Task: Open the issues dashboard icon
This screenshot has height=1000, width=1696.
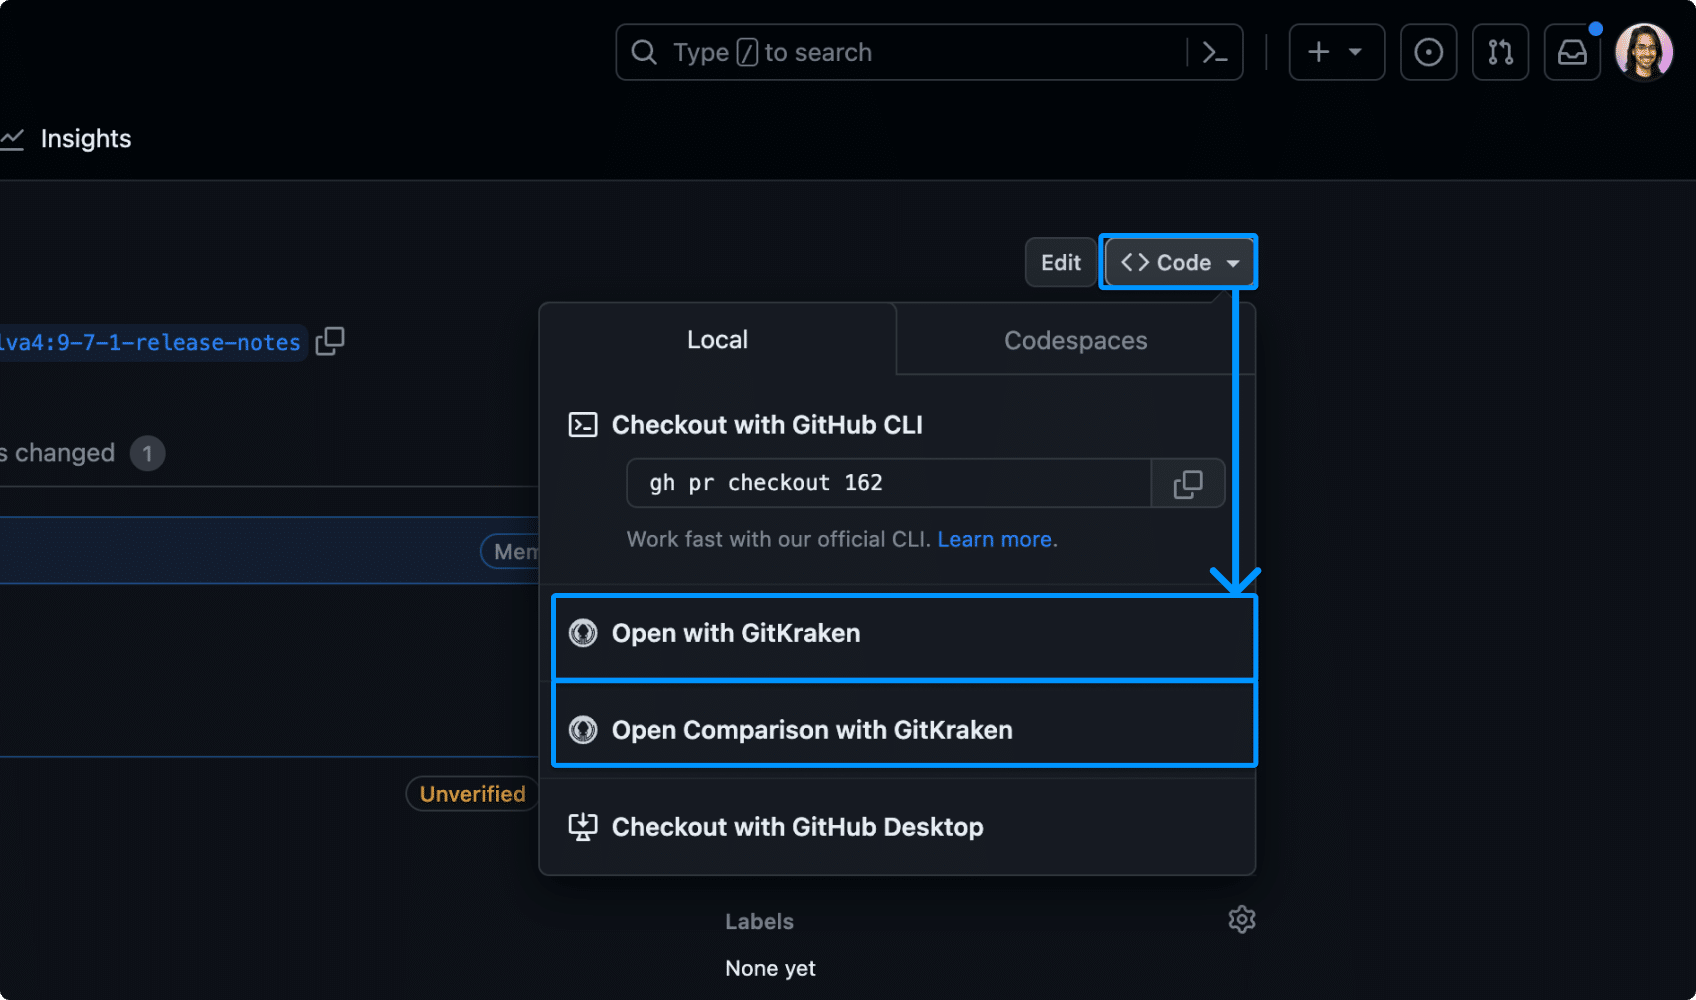Action: click(1428, 52)
